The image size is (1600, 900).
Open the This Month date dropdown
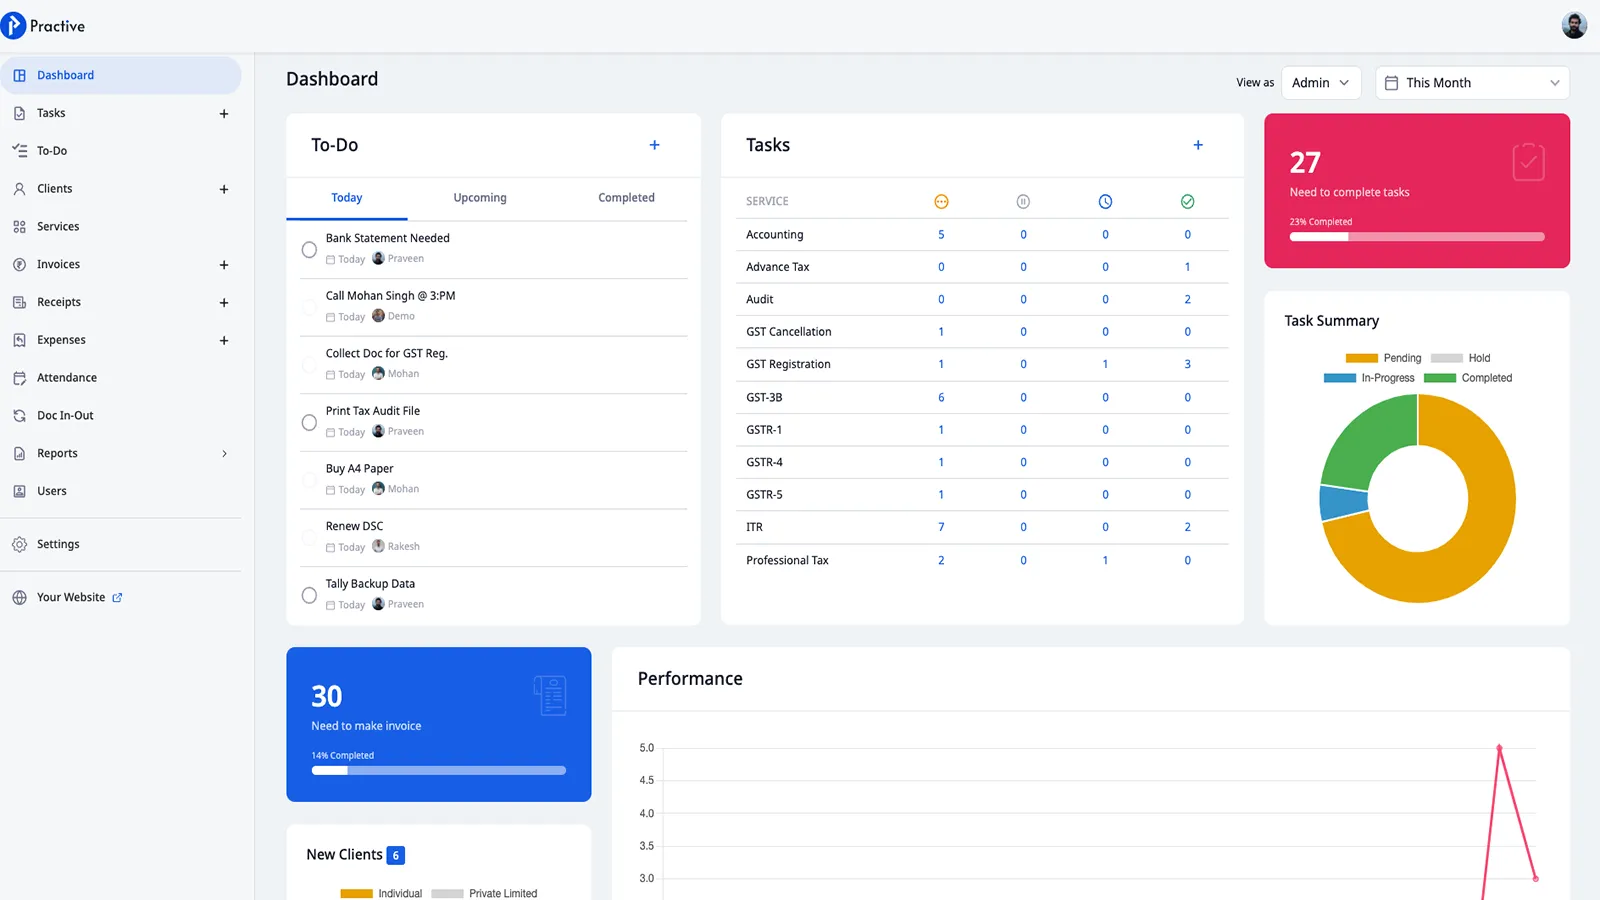pyautogui.click(x=1472, y=83)
